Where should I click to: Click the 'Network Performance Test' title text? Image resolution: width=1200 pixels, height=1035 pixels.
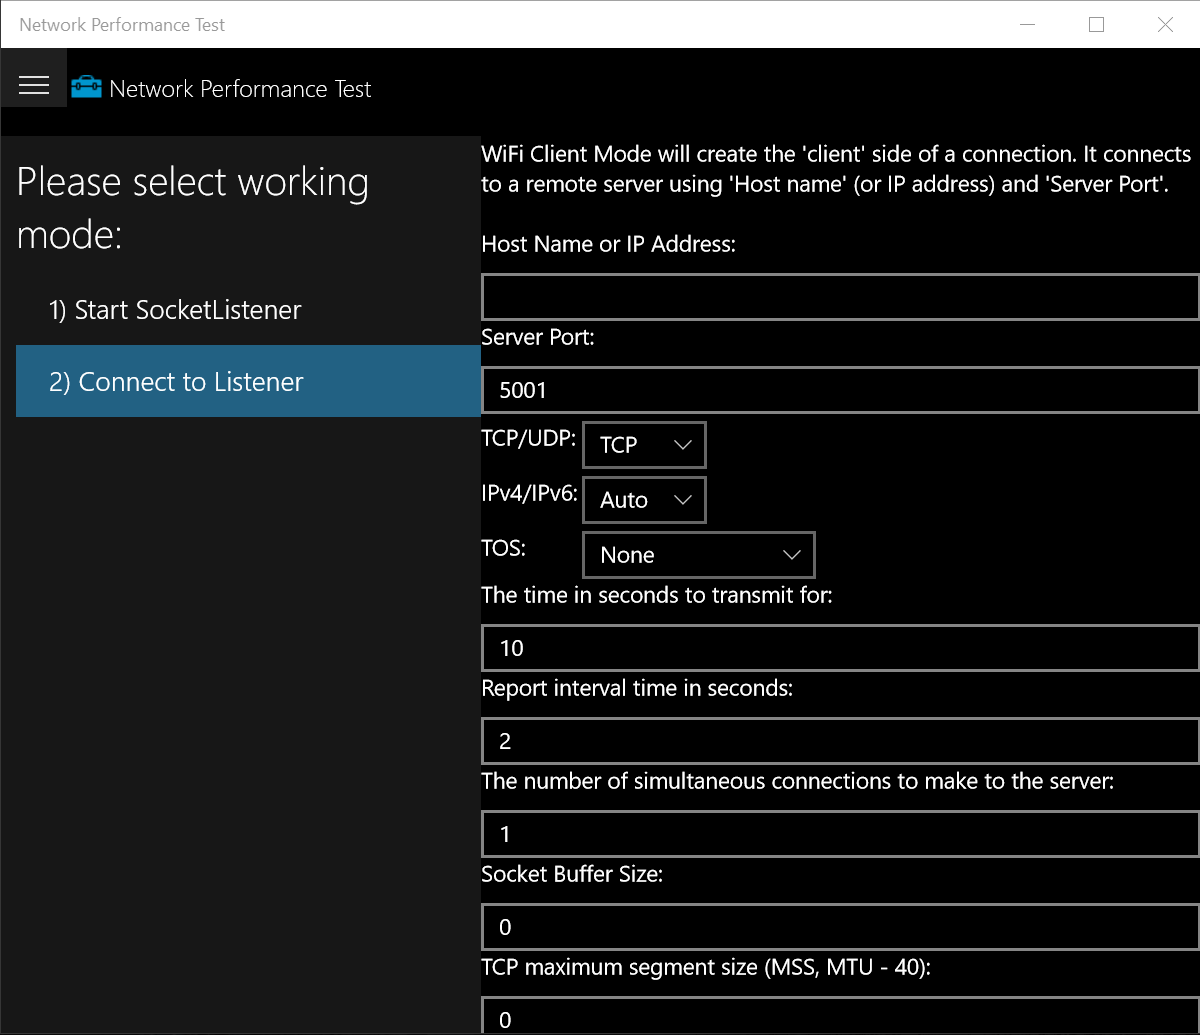click(x=240, y=88)
